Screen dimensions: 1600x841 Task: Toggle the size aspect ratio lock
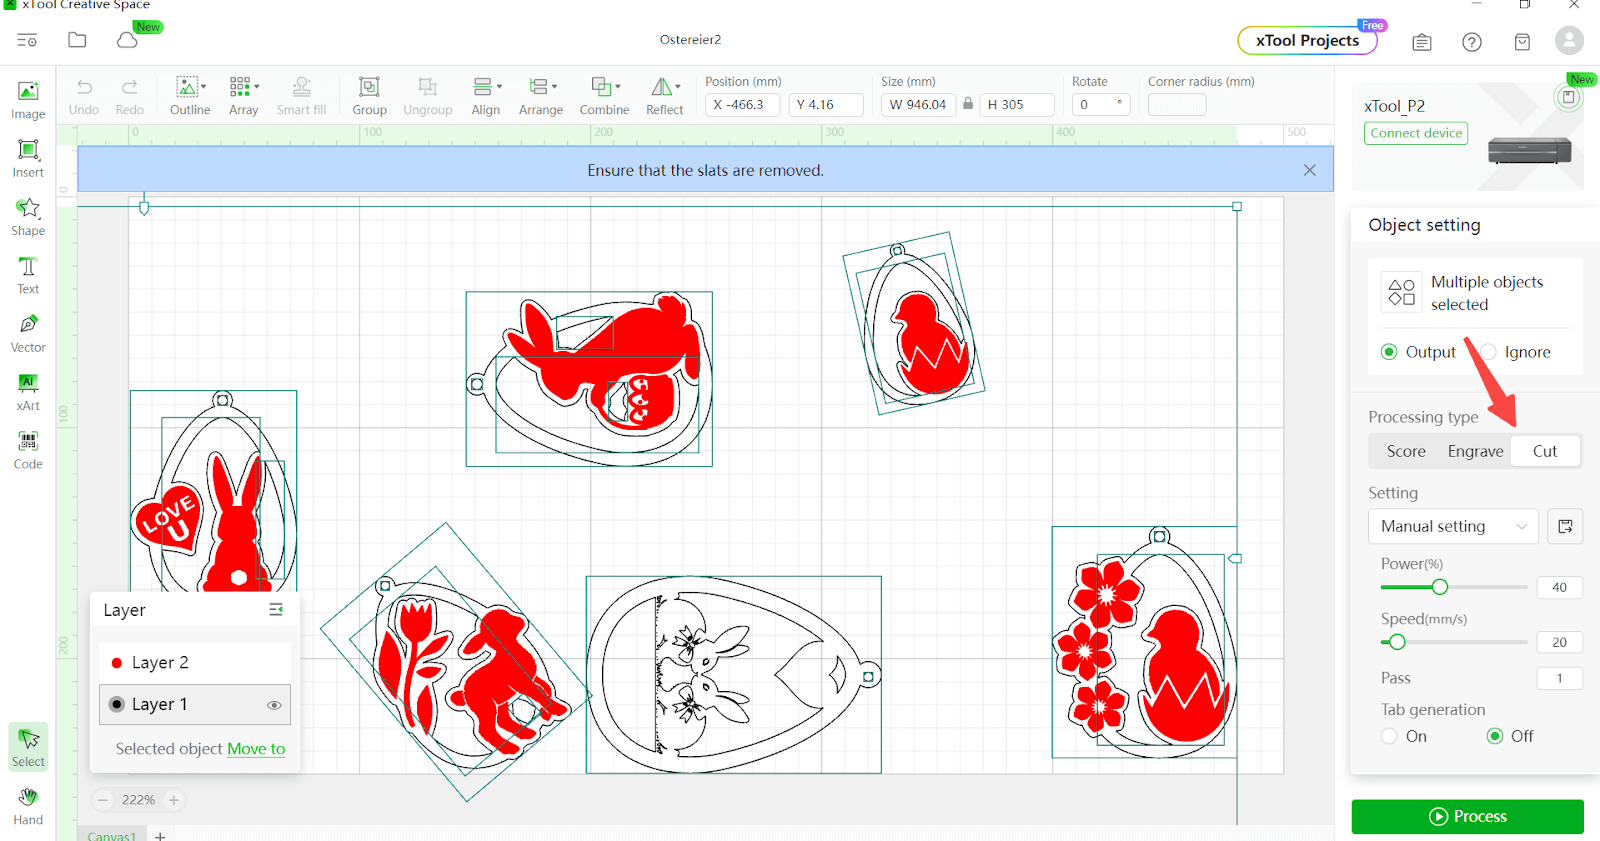coord(968,104)
